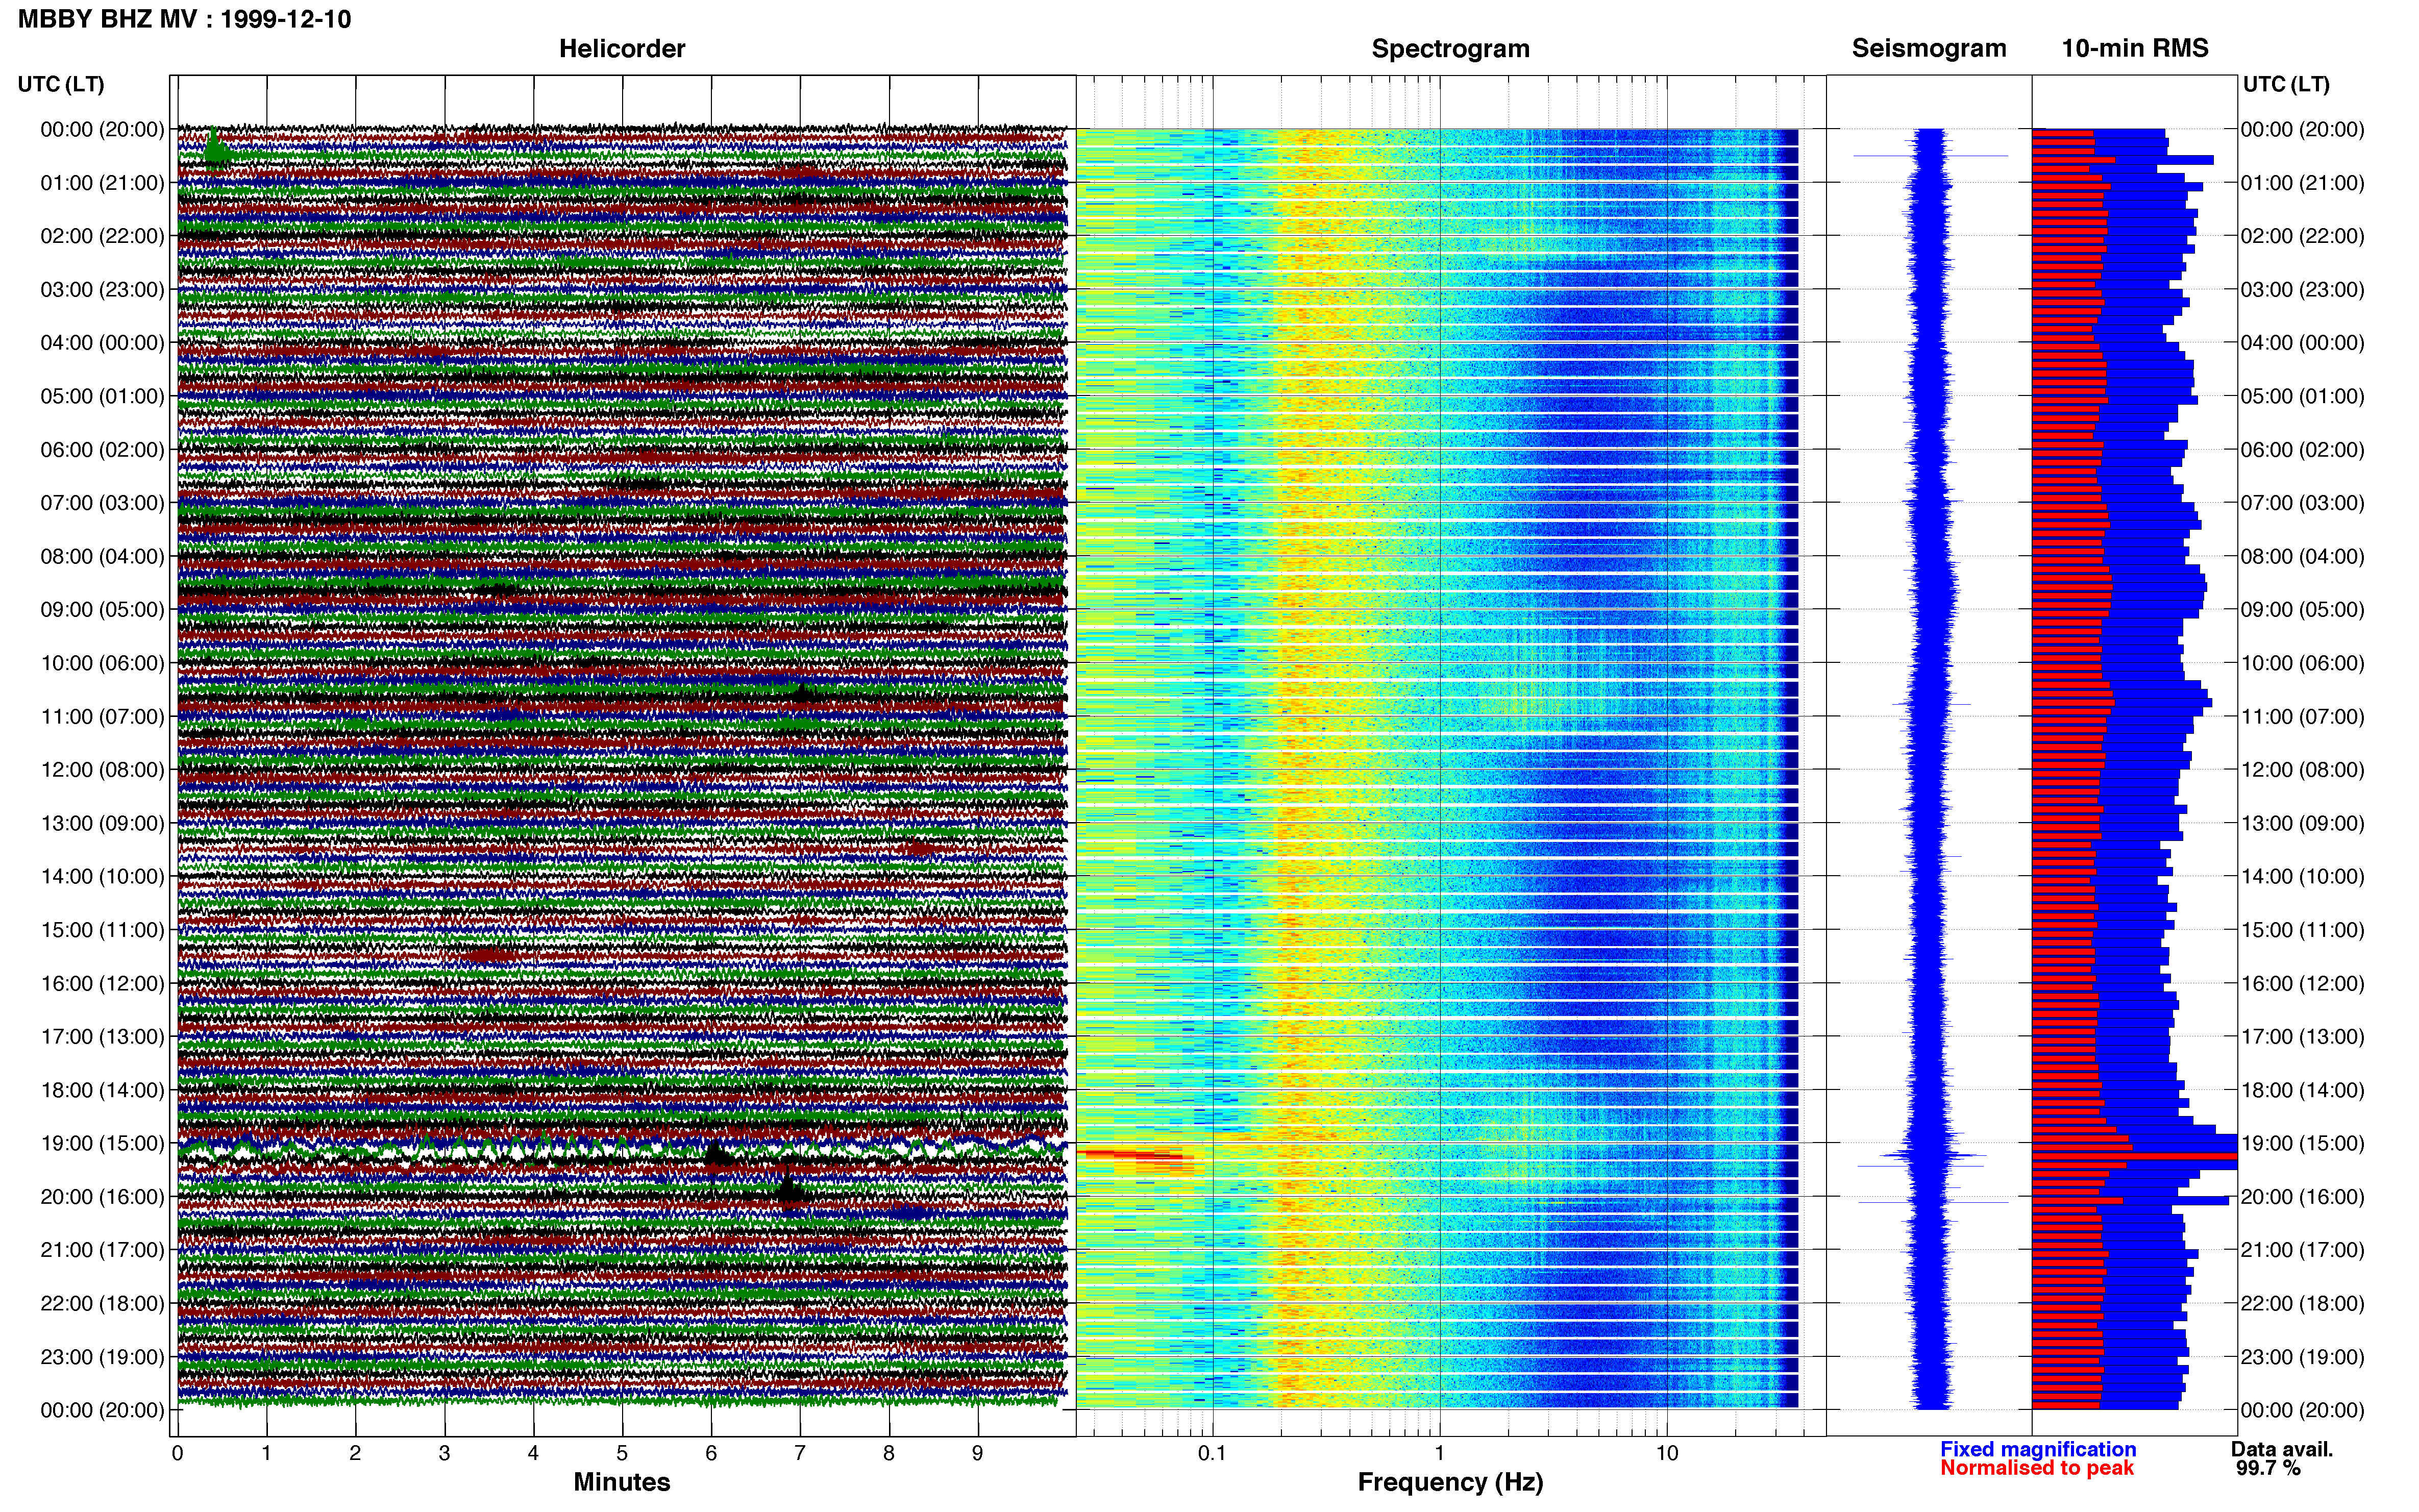2419x1512 pixels.
Task: Click left time label '15:00 (11:00)'
Action: 102,930
